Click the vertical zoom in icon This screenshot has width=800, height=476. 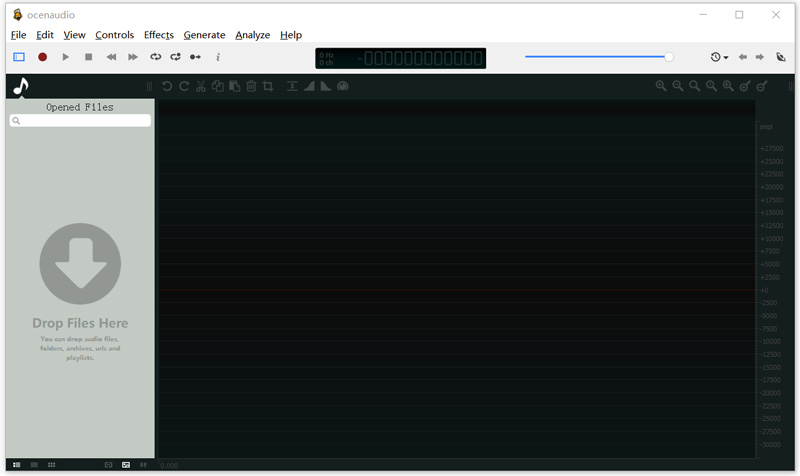pyautogui.click(x=745, y=86)
